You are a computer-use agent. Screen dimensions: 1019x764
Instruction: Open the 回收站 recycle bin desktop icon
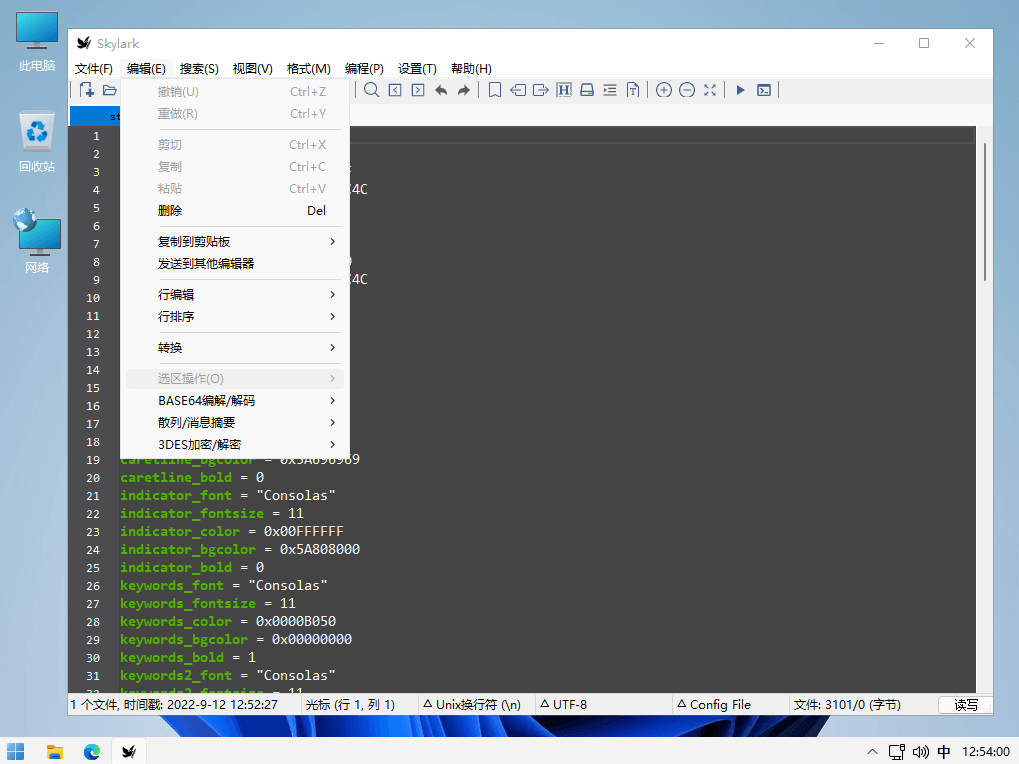pyautogui.click(x=36, y=142)
